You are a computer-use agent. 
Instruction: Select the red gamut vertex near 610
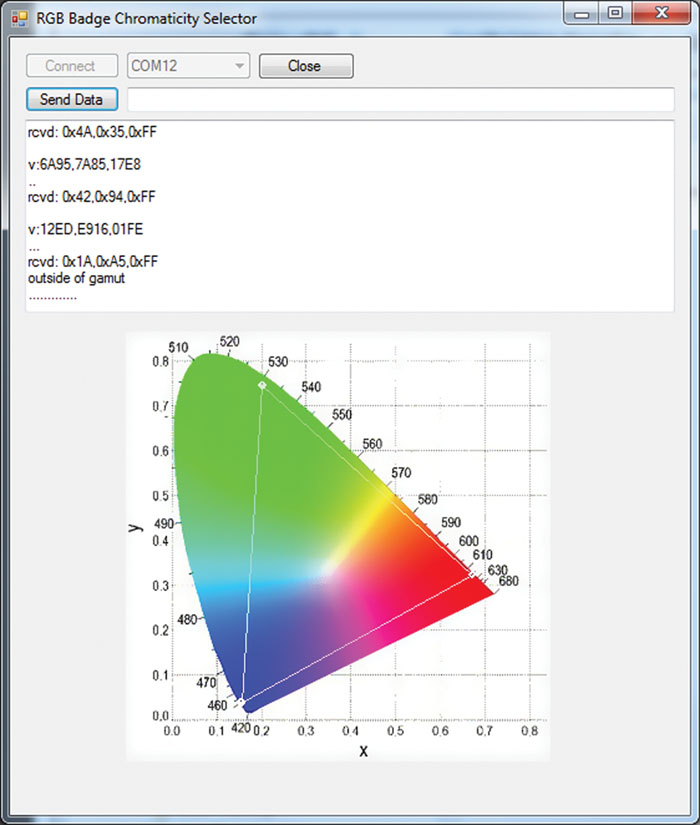[x=473, y=575]
